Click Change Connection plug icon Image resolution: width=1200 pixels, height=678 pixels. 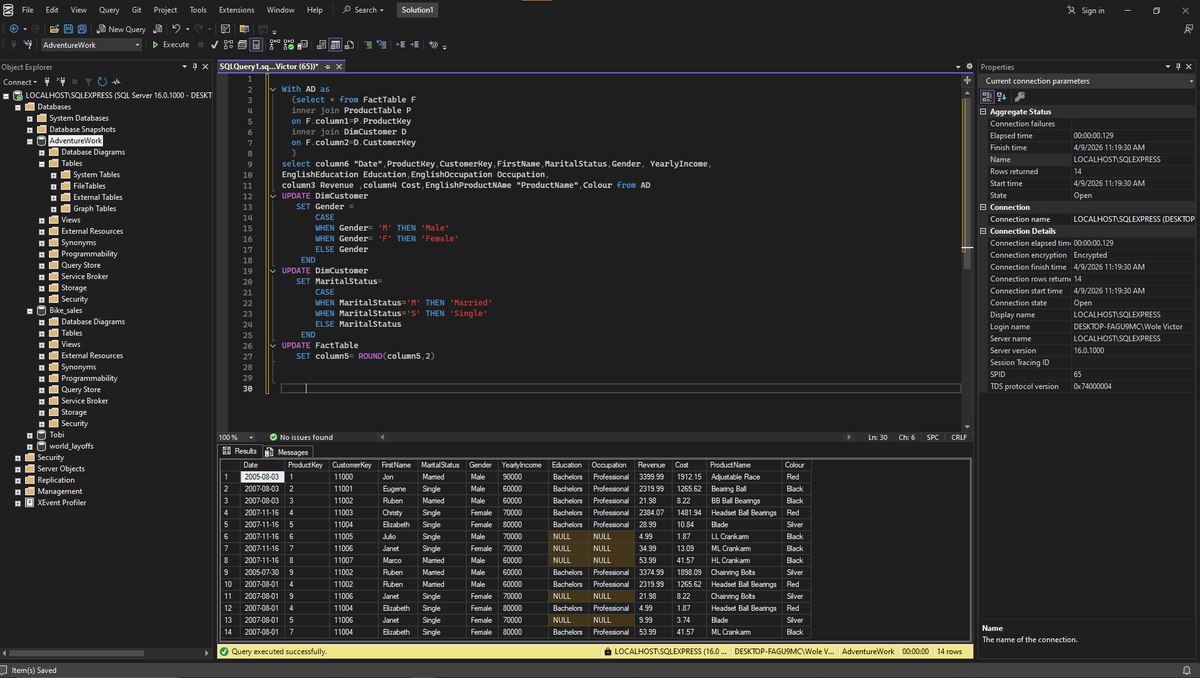27,45
